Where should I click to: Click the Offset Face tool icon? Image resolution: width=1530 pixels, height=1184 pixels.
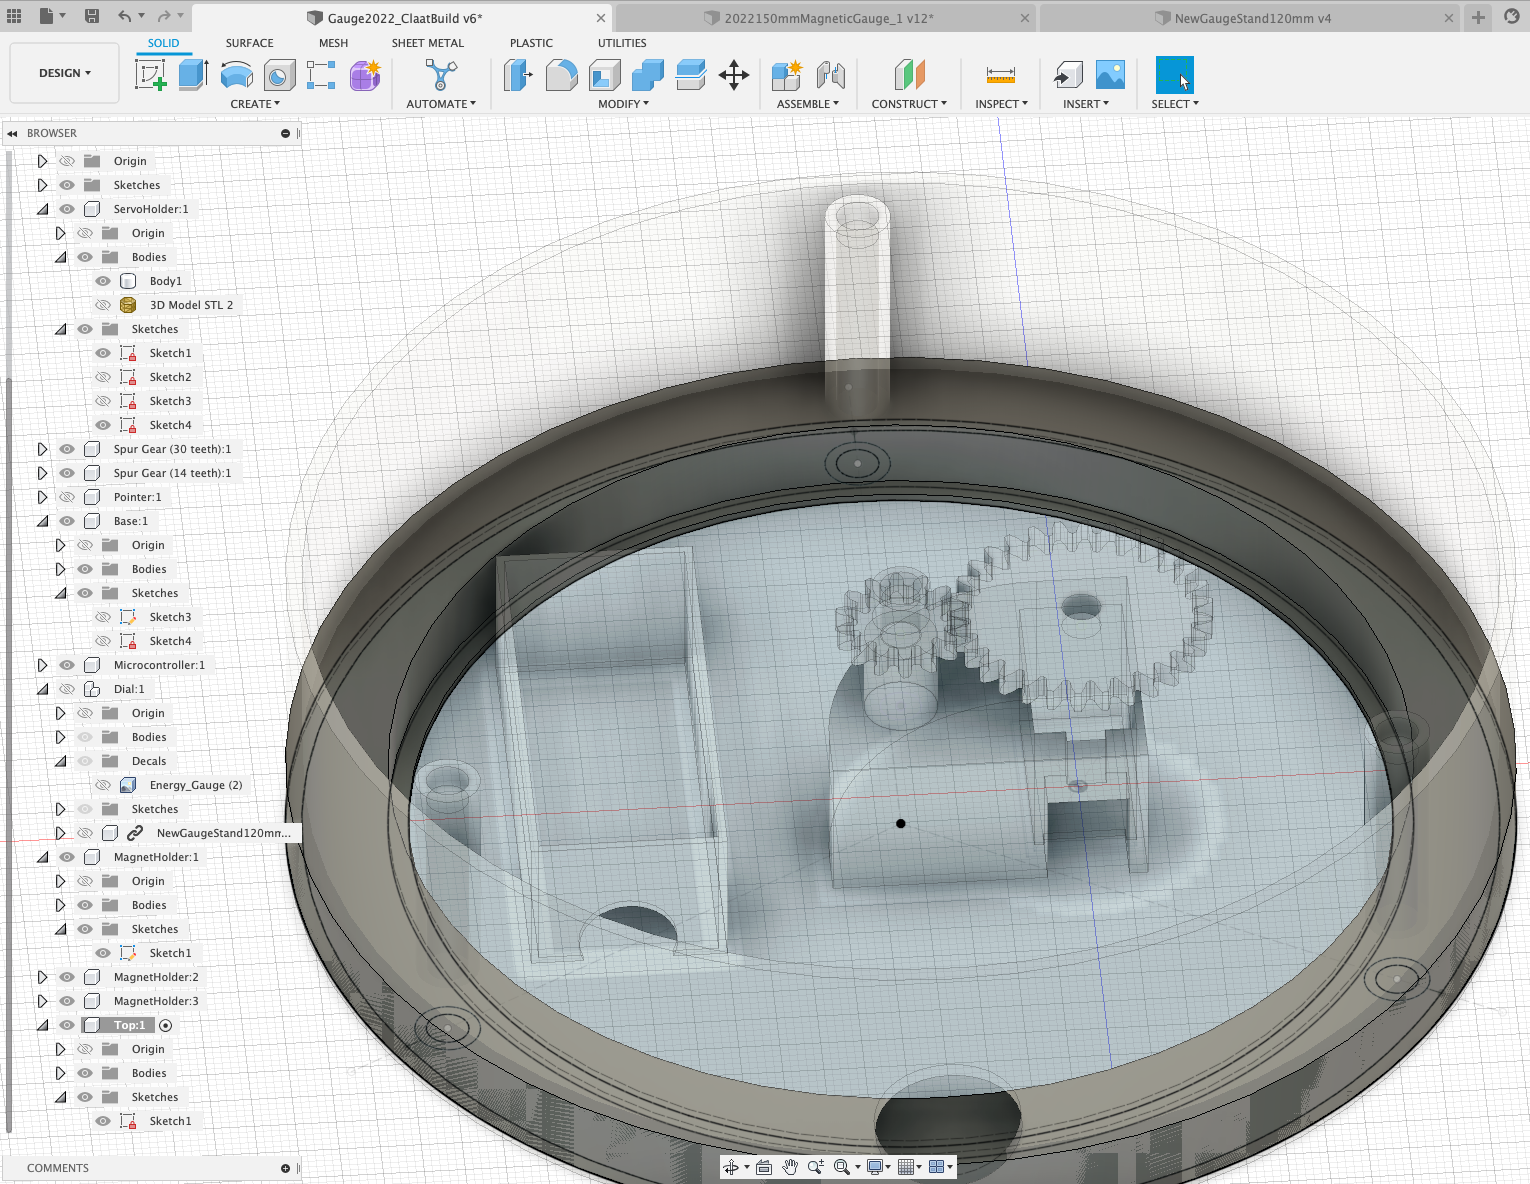690,75
